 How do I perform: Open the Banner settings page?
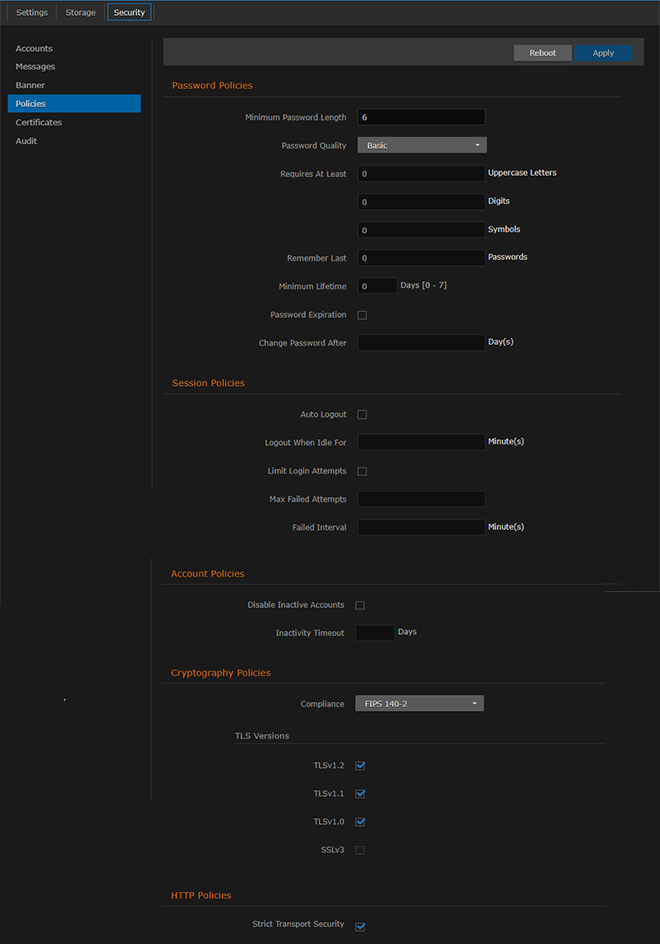point(29,85)
